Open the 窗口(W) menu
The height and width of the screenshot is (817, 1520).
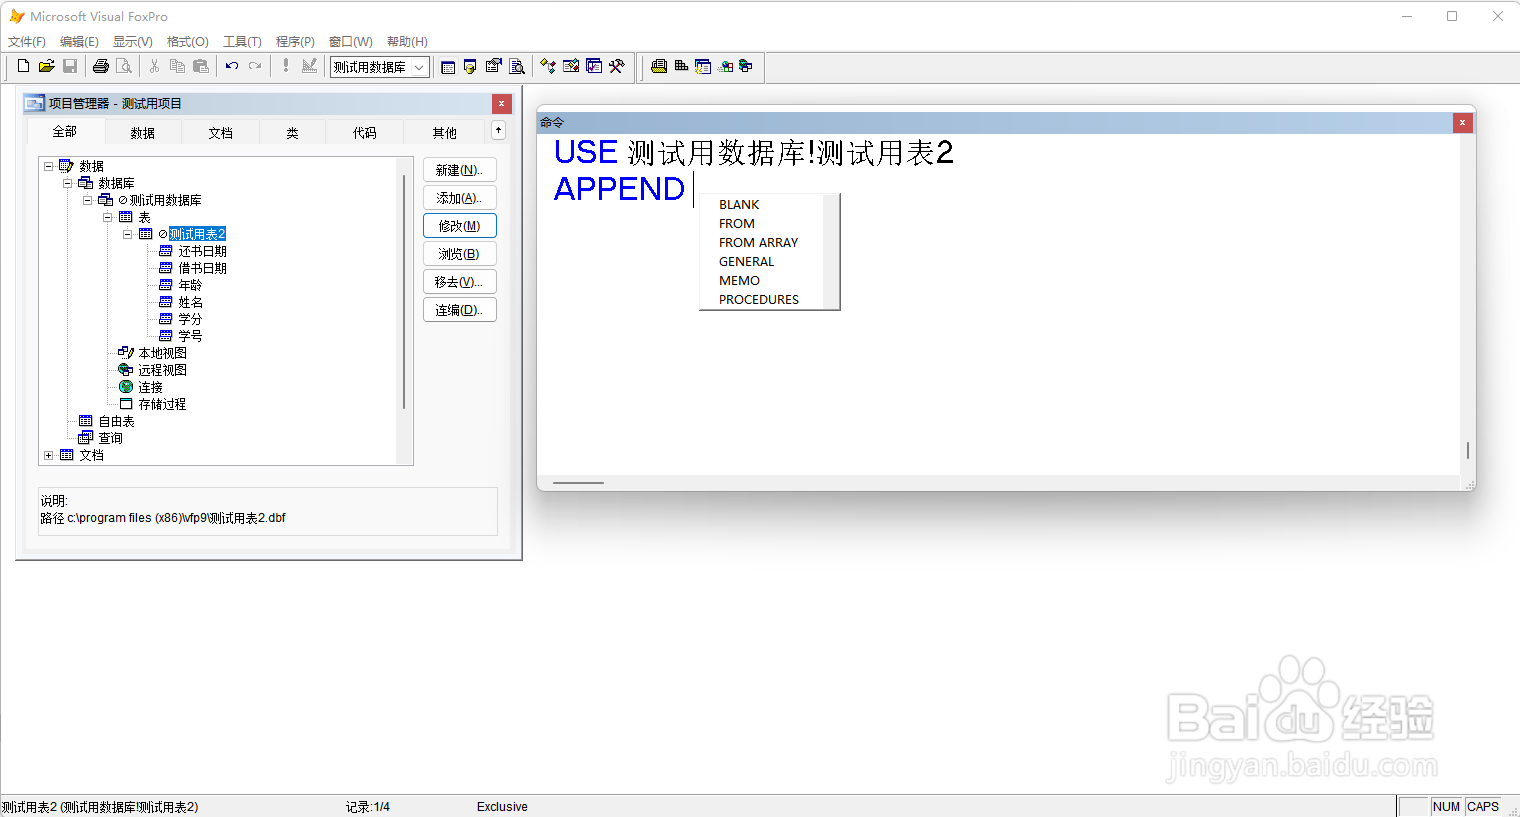[x=351, y=41]
